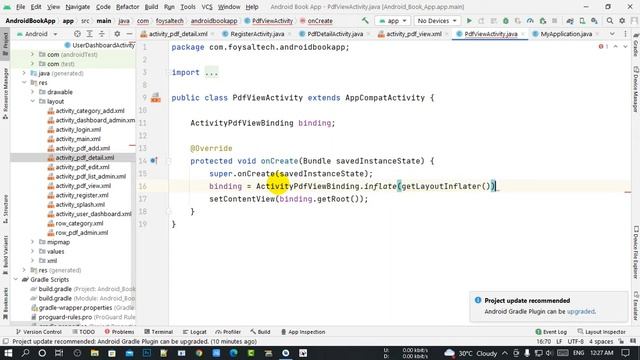Open the VCS menu
640x360 pixels.
(207, 7)
